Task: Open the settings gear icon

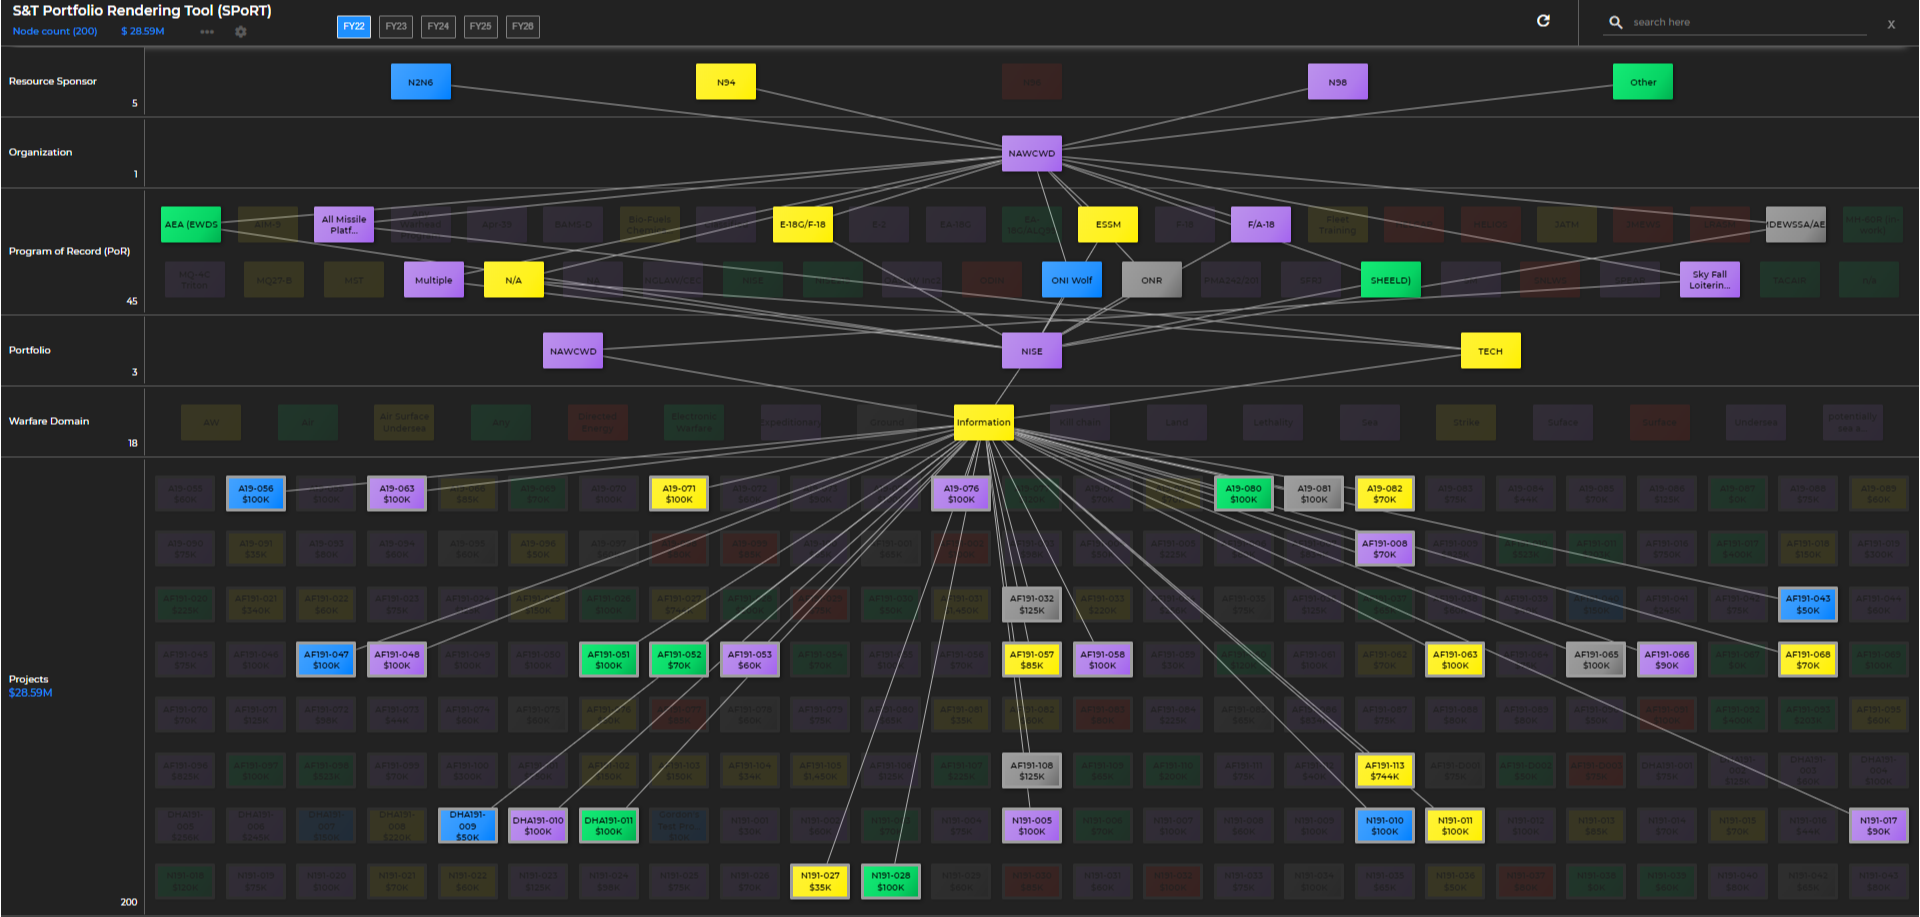Action: [241, 32]
